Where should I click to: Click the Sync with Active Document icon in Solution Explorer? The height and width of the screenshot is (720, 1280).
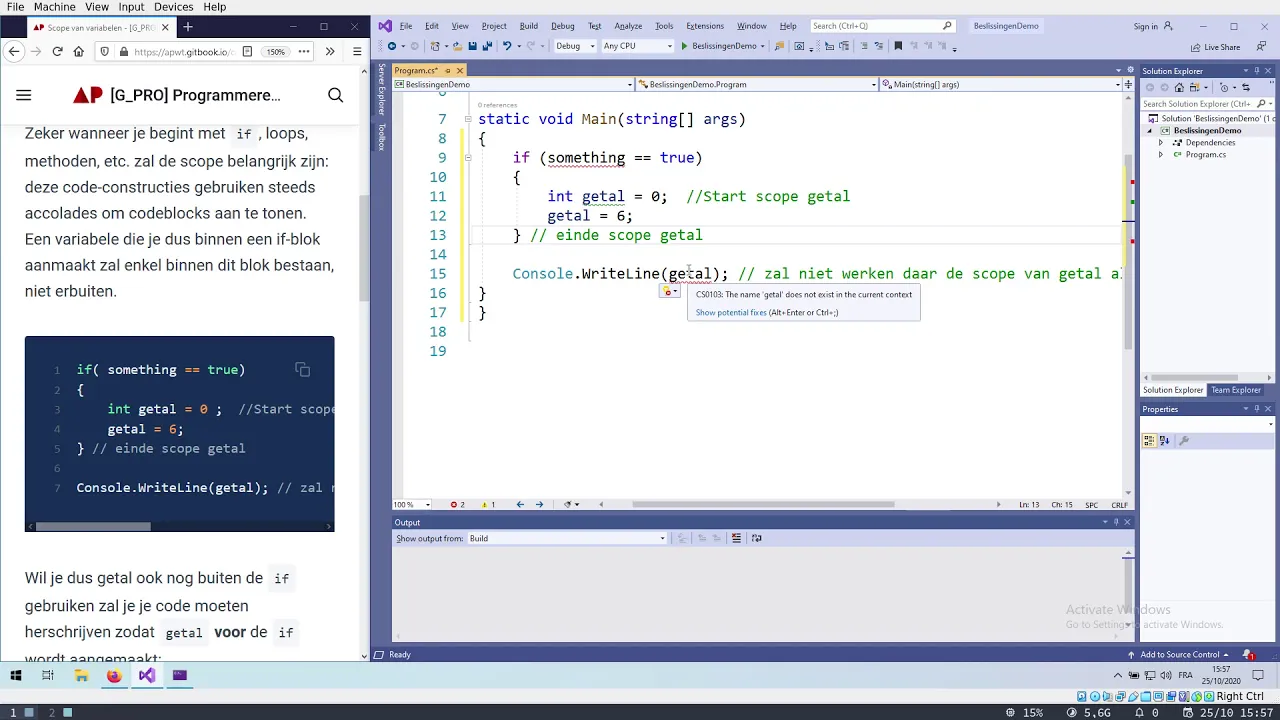[1245, 88]
